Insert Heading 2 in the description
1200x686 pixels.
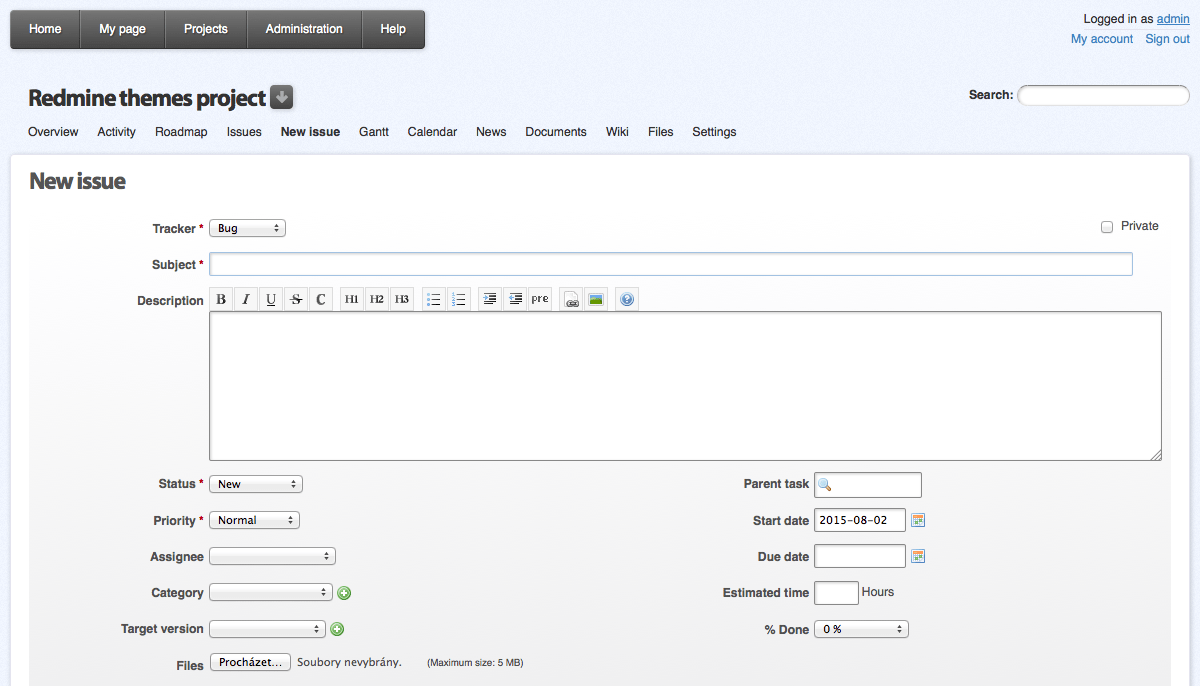pyautogui.click(x=377, y=299)
